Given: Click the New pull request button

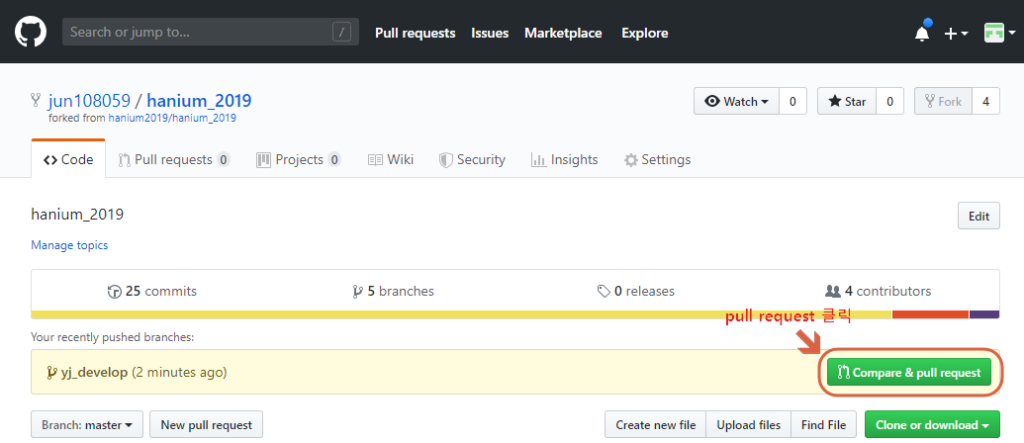Looking at the screenshot, I should 206,425.
